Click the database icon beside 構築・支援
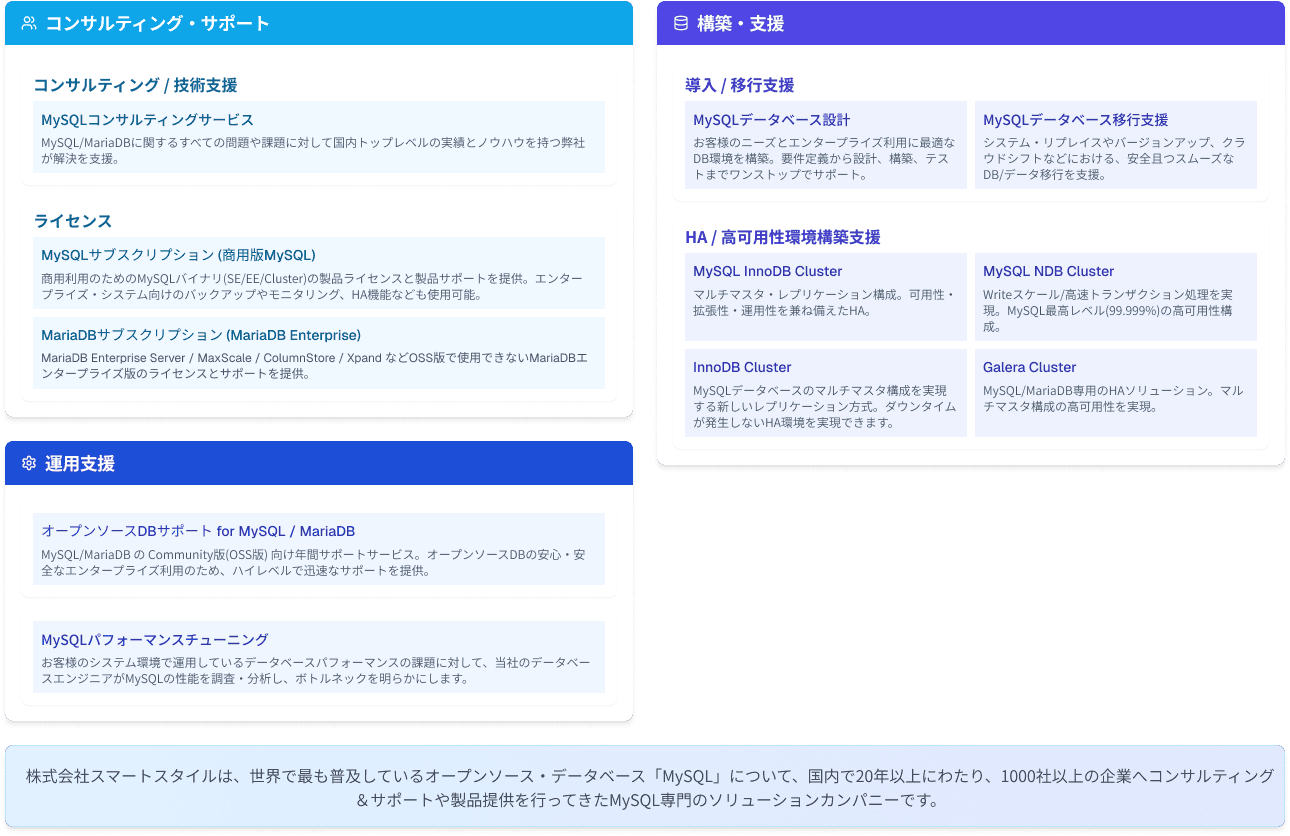 [x=681, y=23]
